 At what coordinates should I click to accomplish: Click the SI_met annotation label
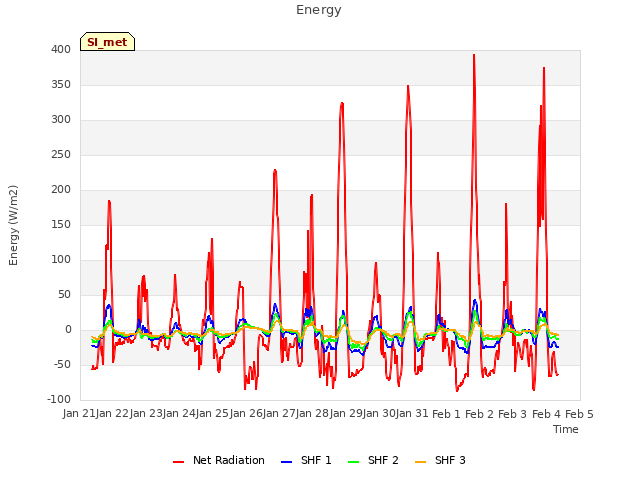(107, 42)
